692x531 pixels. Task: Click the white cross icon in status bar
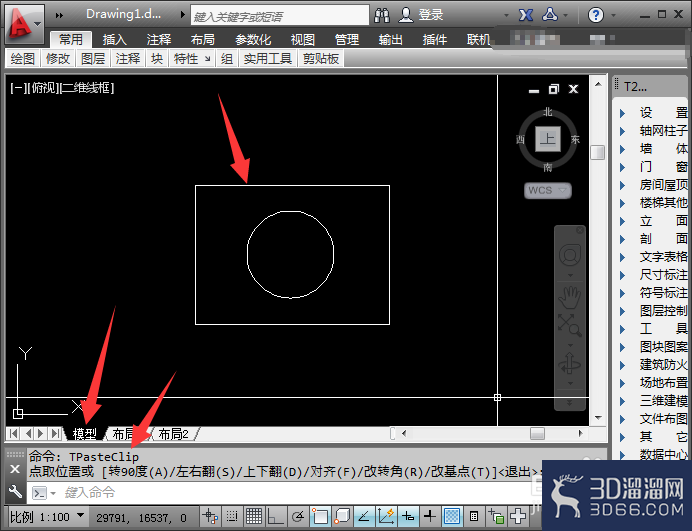(518, 516)
